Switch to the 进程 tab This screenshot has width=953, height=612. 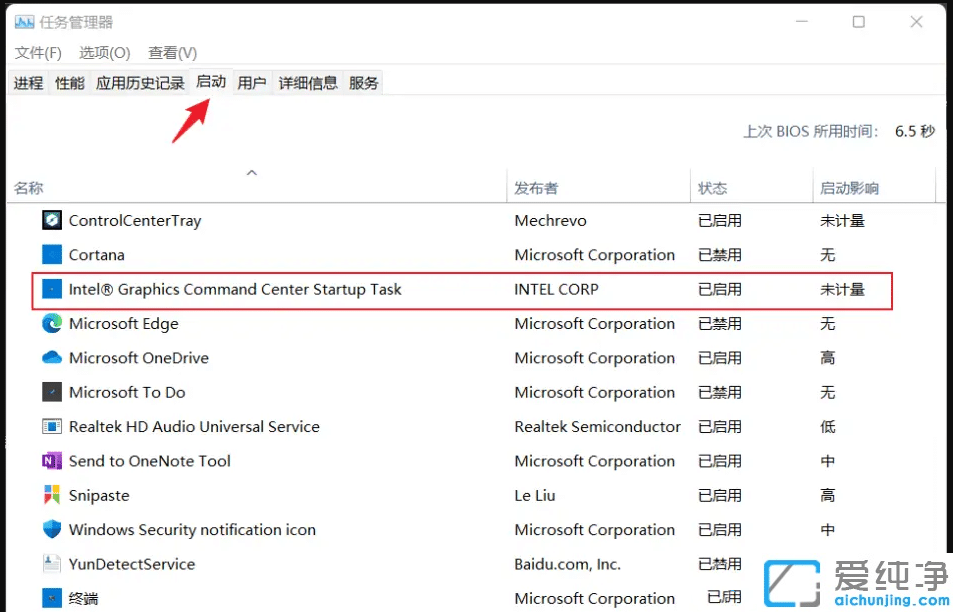coord(28,82)
